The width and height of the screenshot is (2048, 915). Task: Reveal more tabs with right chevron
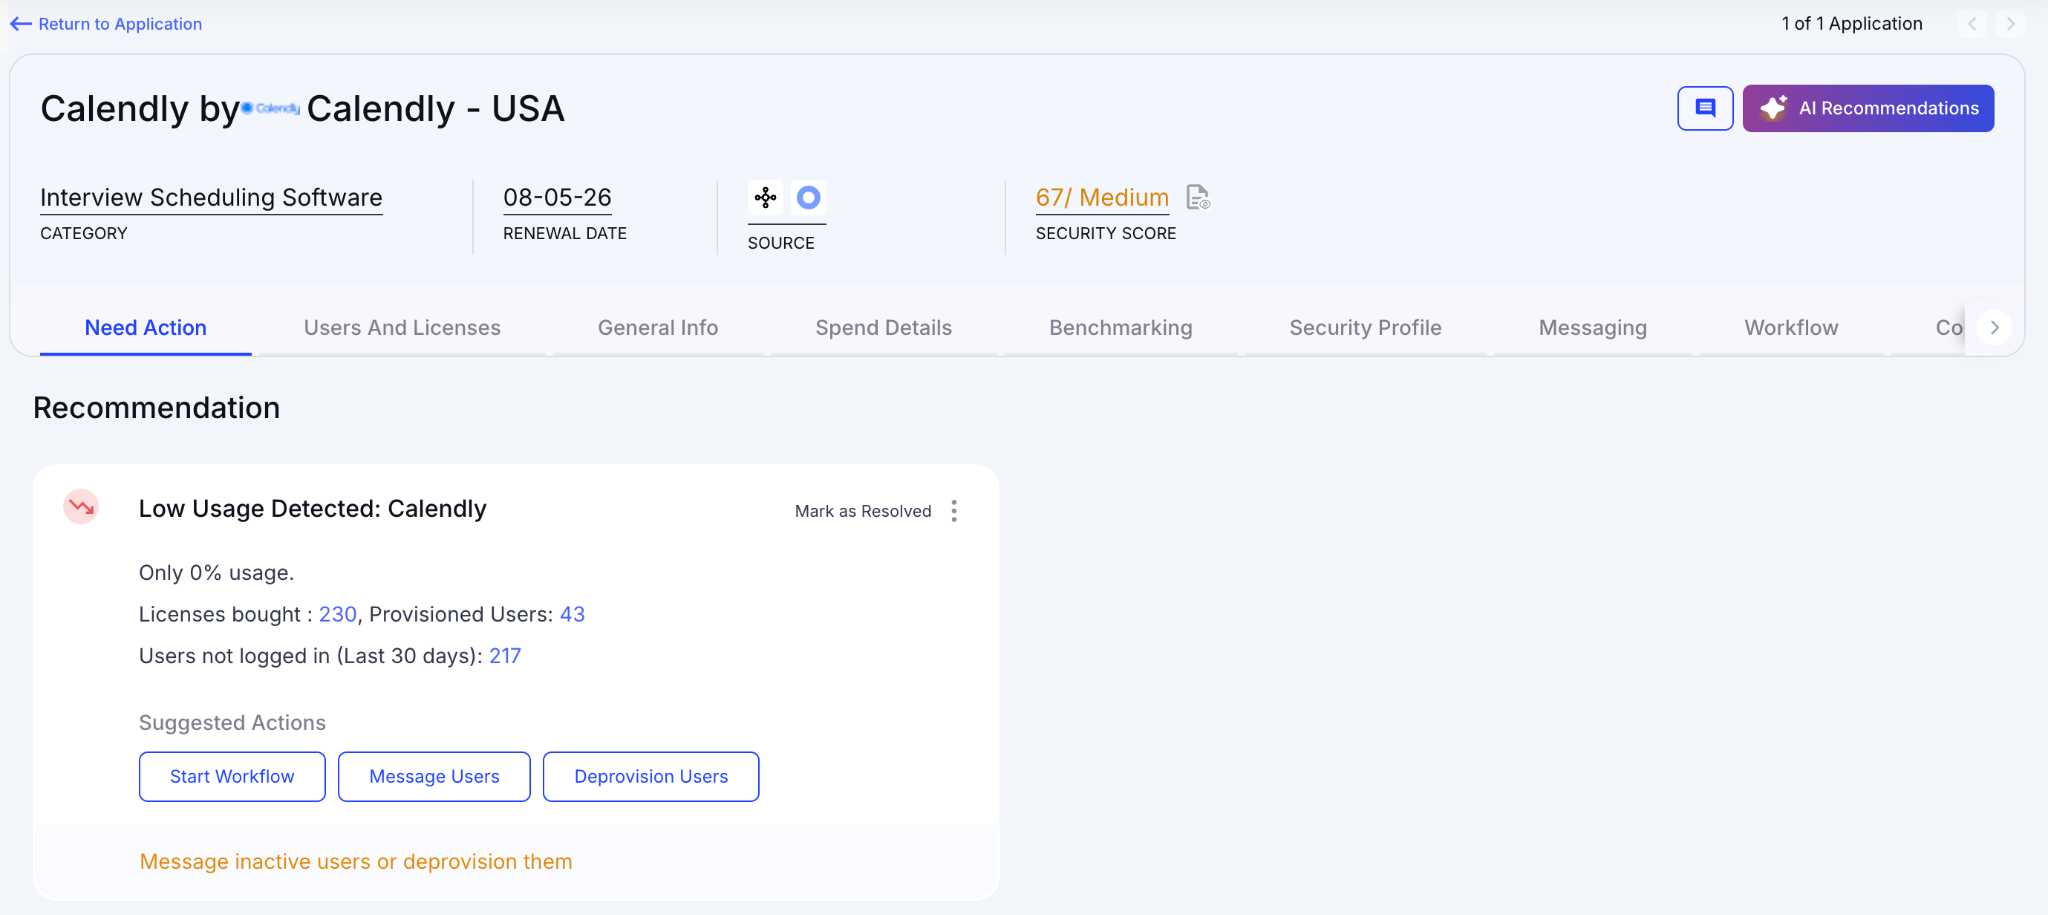point(1994,328)
